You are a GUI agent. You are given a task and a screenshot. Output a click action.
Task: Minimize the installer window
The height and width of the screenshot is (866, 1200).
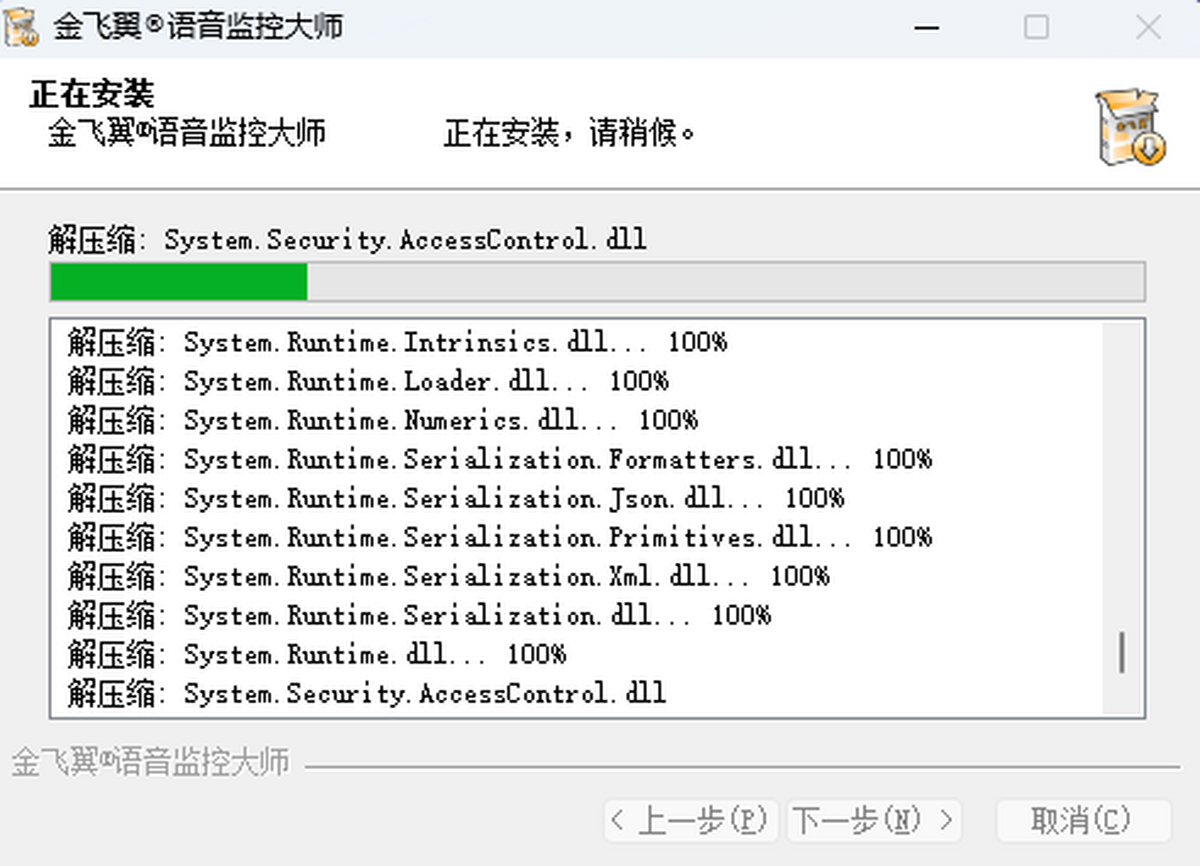(x=927, y=27)
